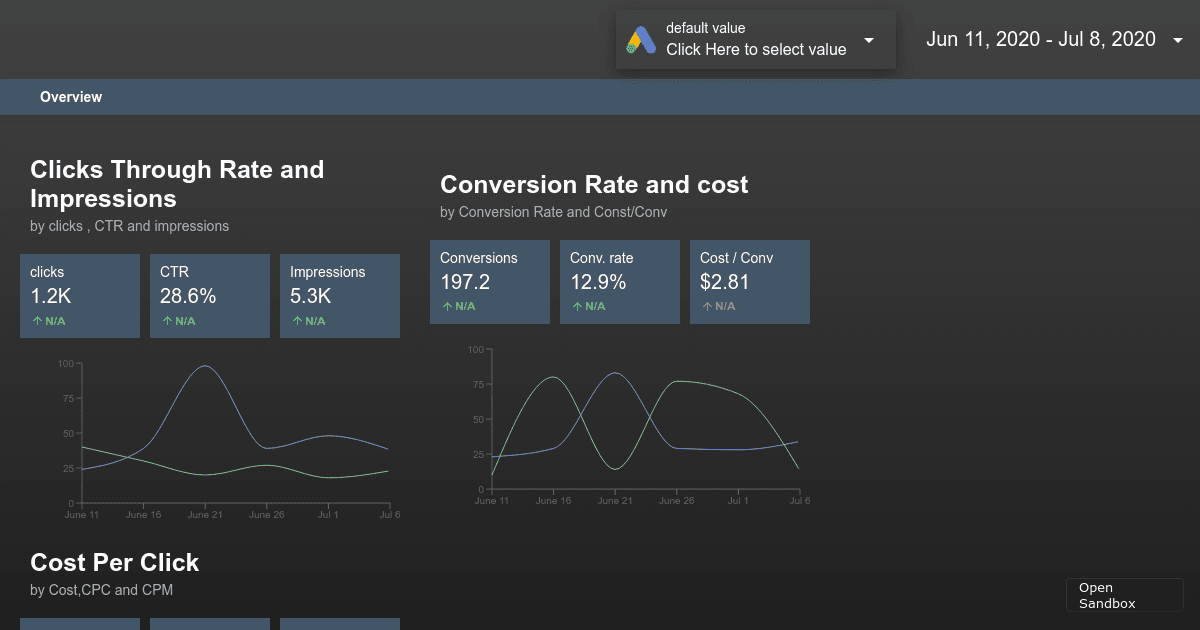Select the Conversions card showing 197.2
The height and width of the screenshot is (630, 1200).
tap(490, 281)
